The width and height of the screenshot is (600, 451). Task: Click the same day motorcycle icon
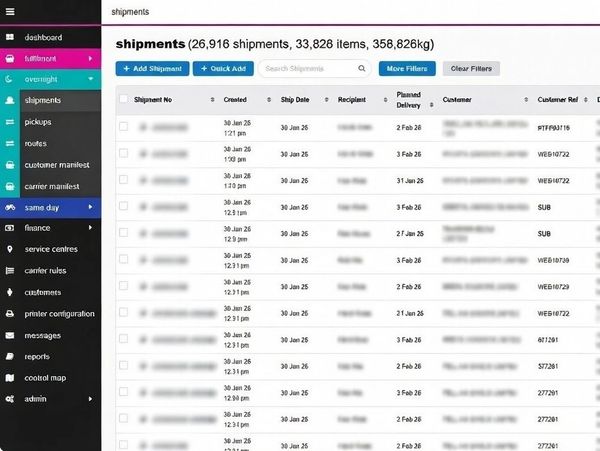[9, 207]
